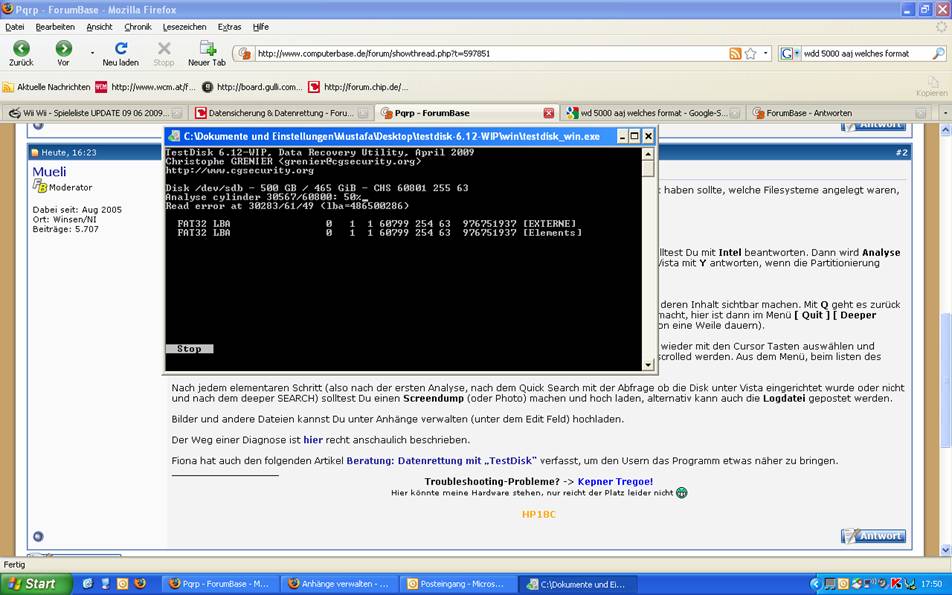952x595 pixels.
Task: Switch to Pqrp - ForumBase taskbar button
Action: [220, 584]
